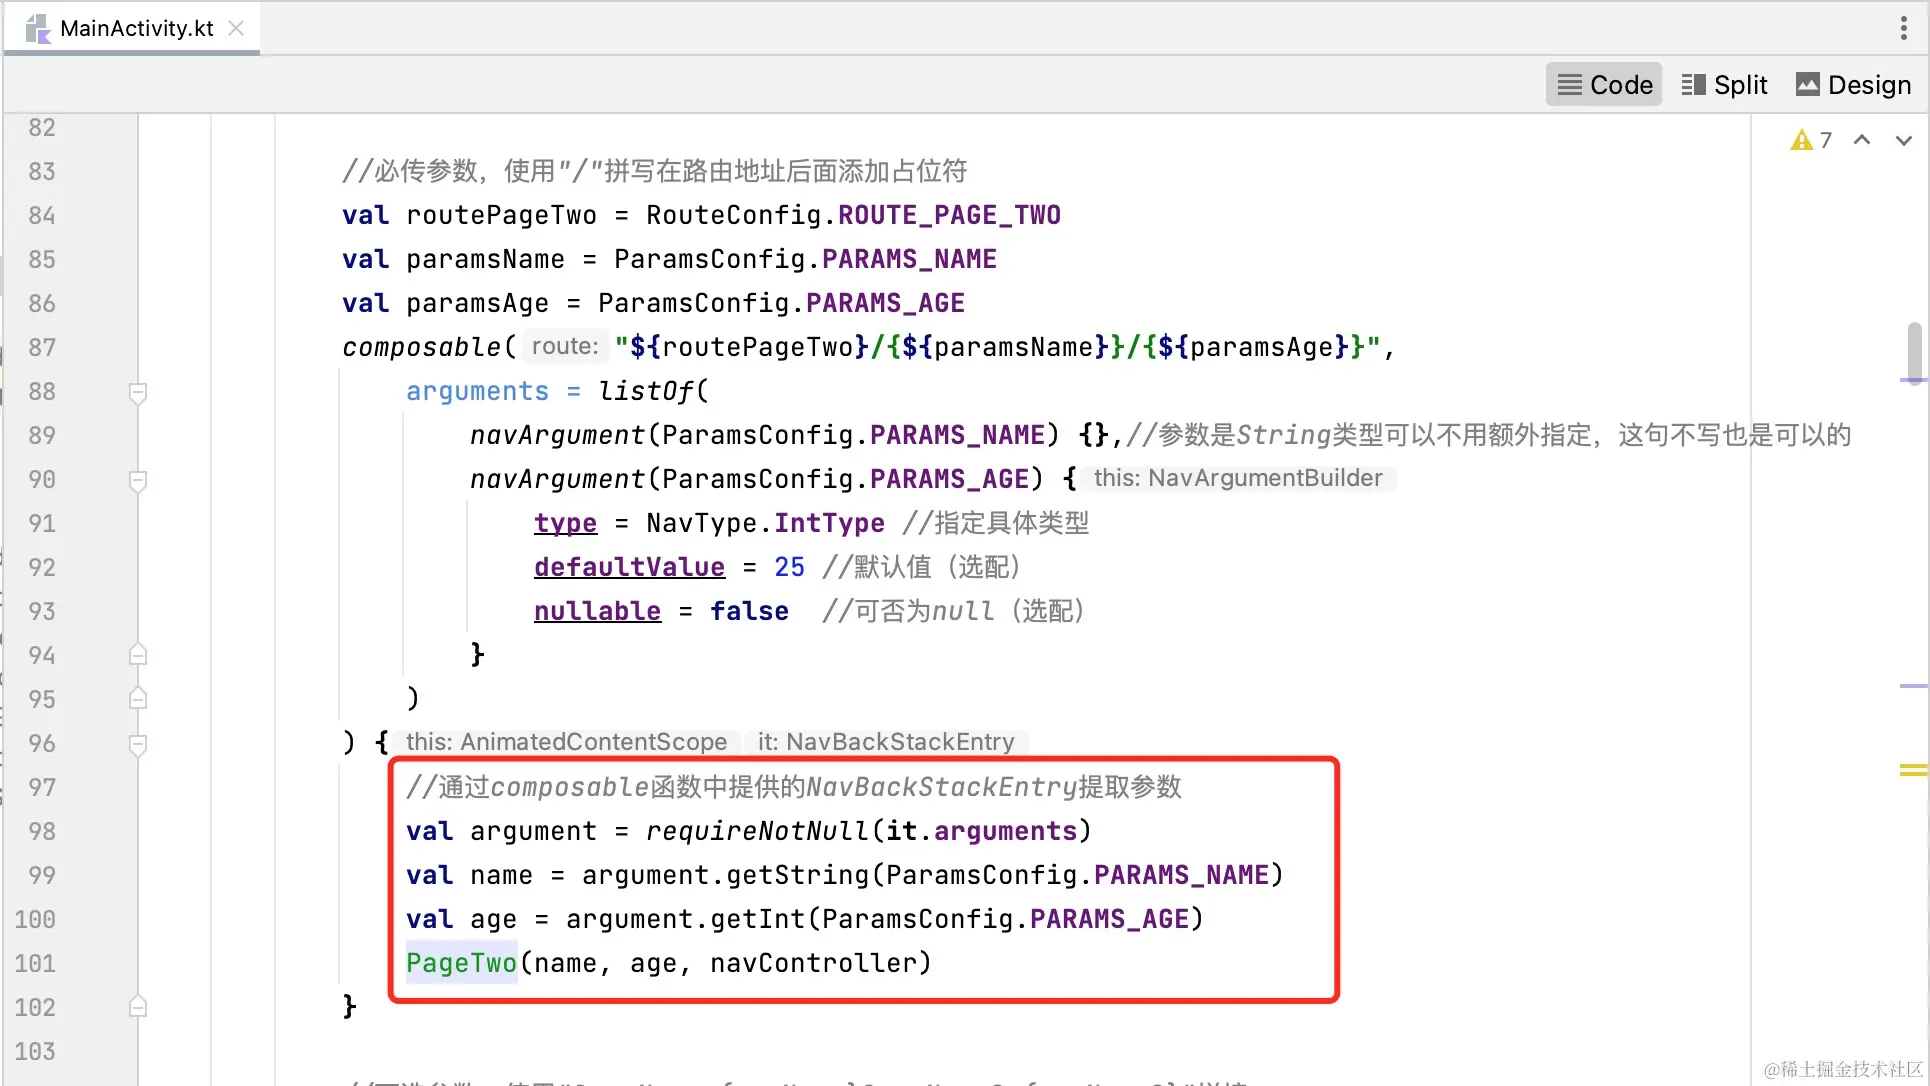Collapse the navArgument block at line 90
The width and height of the screenshot is (1930, 1086).
(138, 480)
